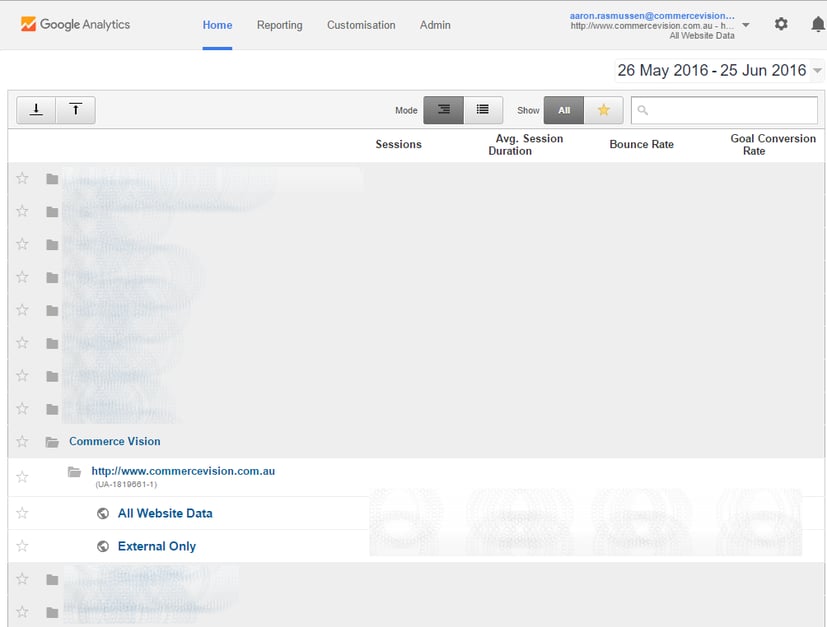This screenshot has height=627, width=827.
Task: Click the Sessions column header
Action: coord(398,144)
